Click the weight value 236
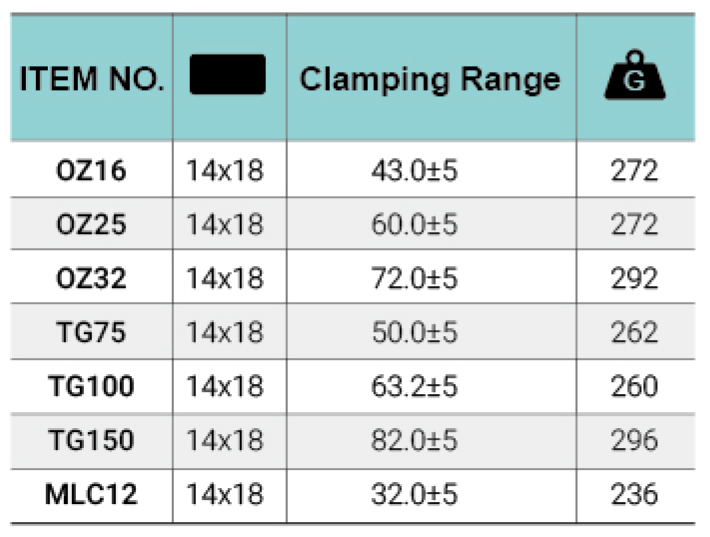710x537 pixels. (634, 494)
